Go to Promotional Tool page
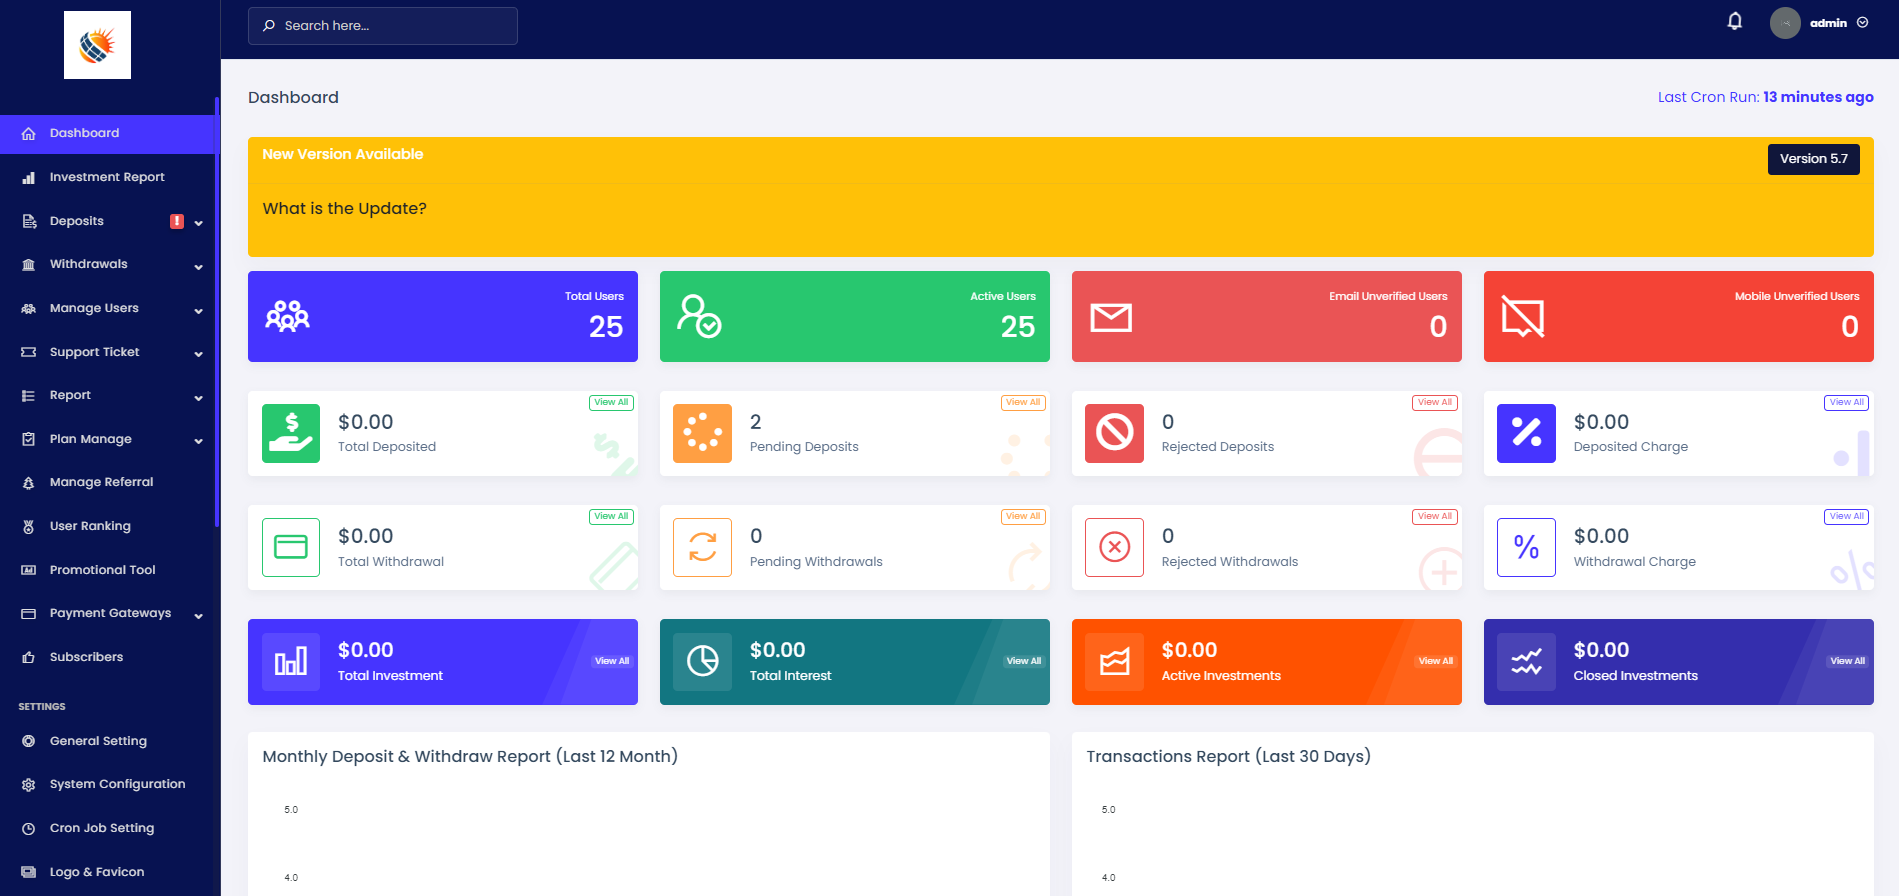This screenshot has height=896, width=1899. click(x=102, y=570)
